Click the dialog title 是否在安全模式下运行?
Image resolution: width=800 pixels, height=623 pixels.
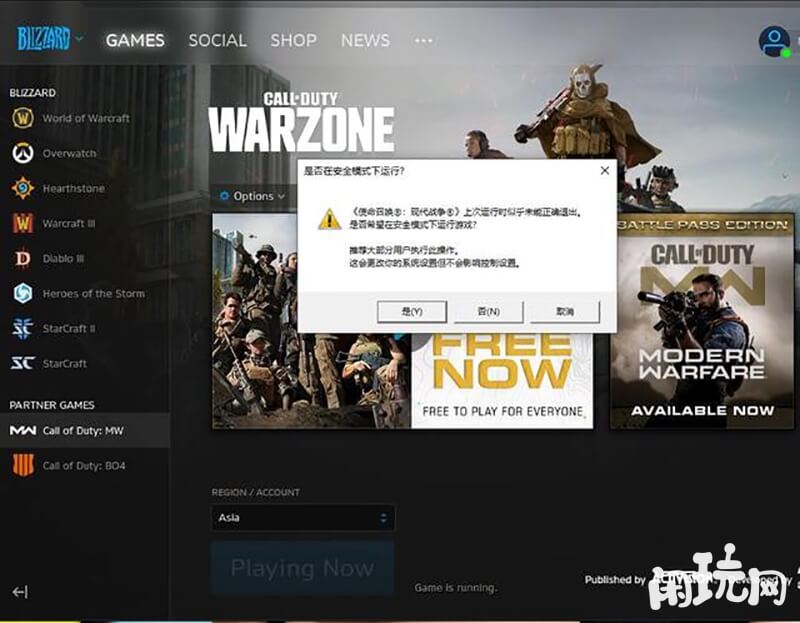(354, 170)
